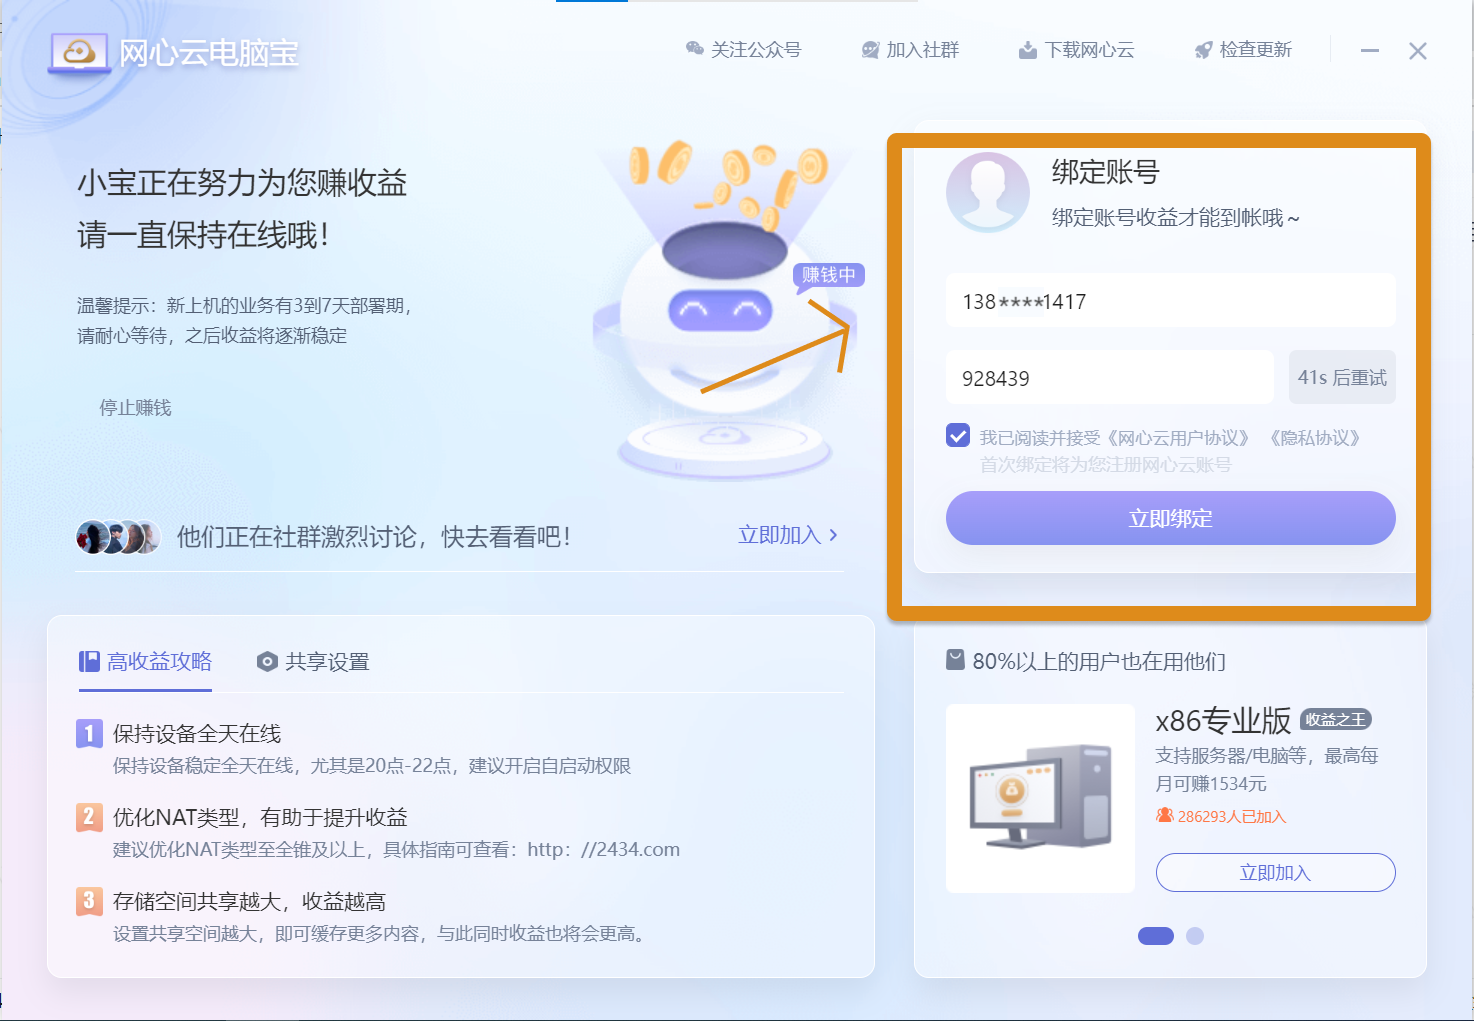Open 关注公众号 from the top bar
Viewport: 1474px width, 1021px height.
[x=743, y=50]
